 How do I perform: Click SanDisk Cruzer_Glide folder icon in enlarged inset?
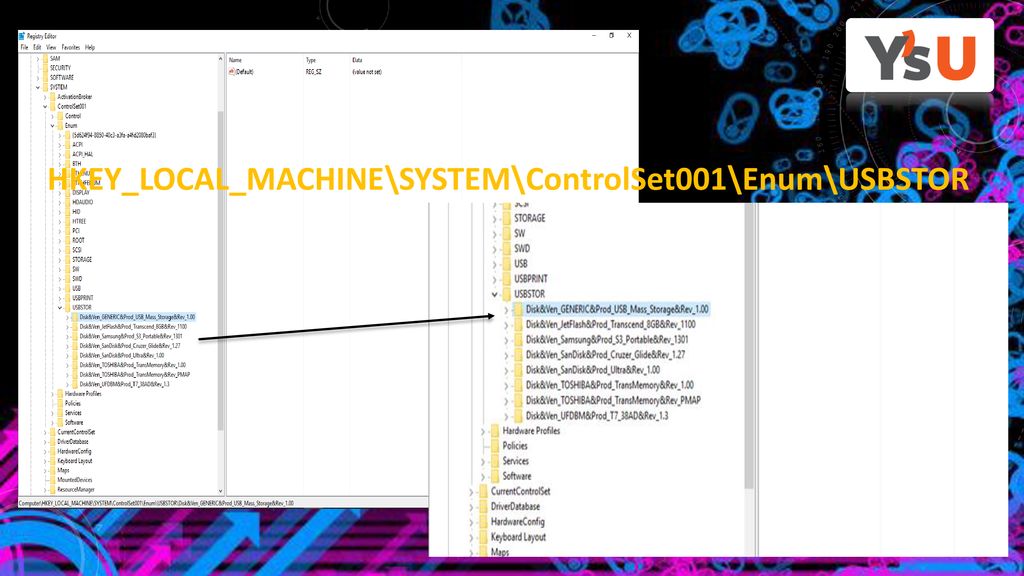[518, 355]
